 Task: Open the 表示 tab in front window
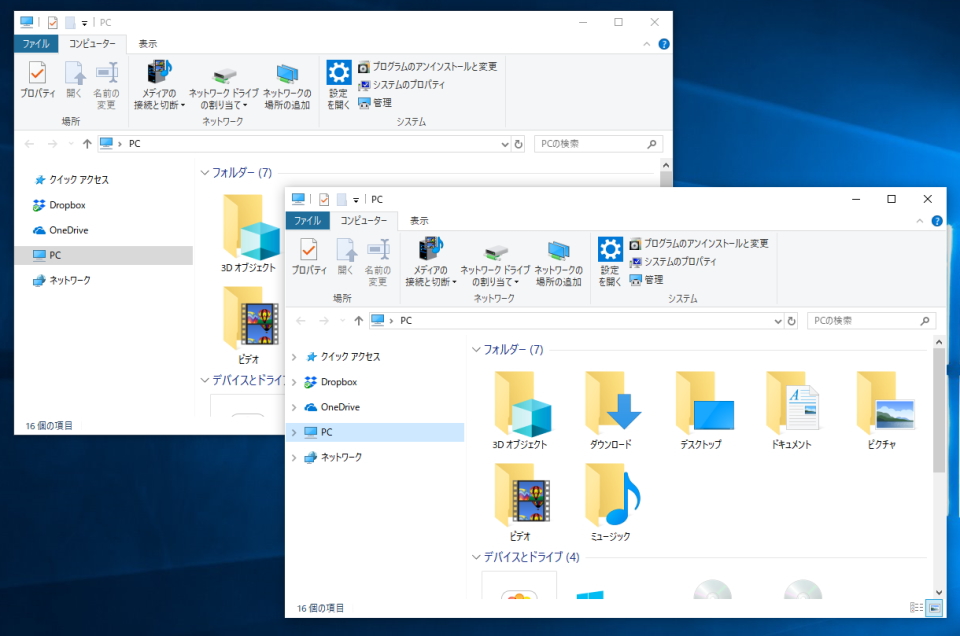[x=419, y=221]
